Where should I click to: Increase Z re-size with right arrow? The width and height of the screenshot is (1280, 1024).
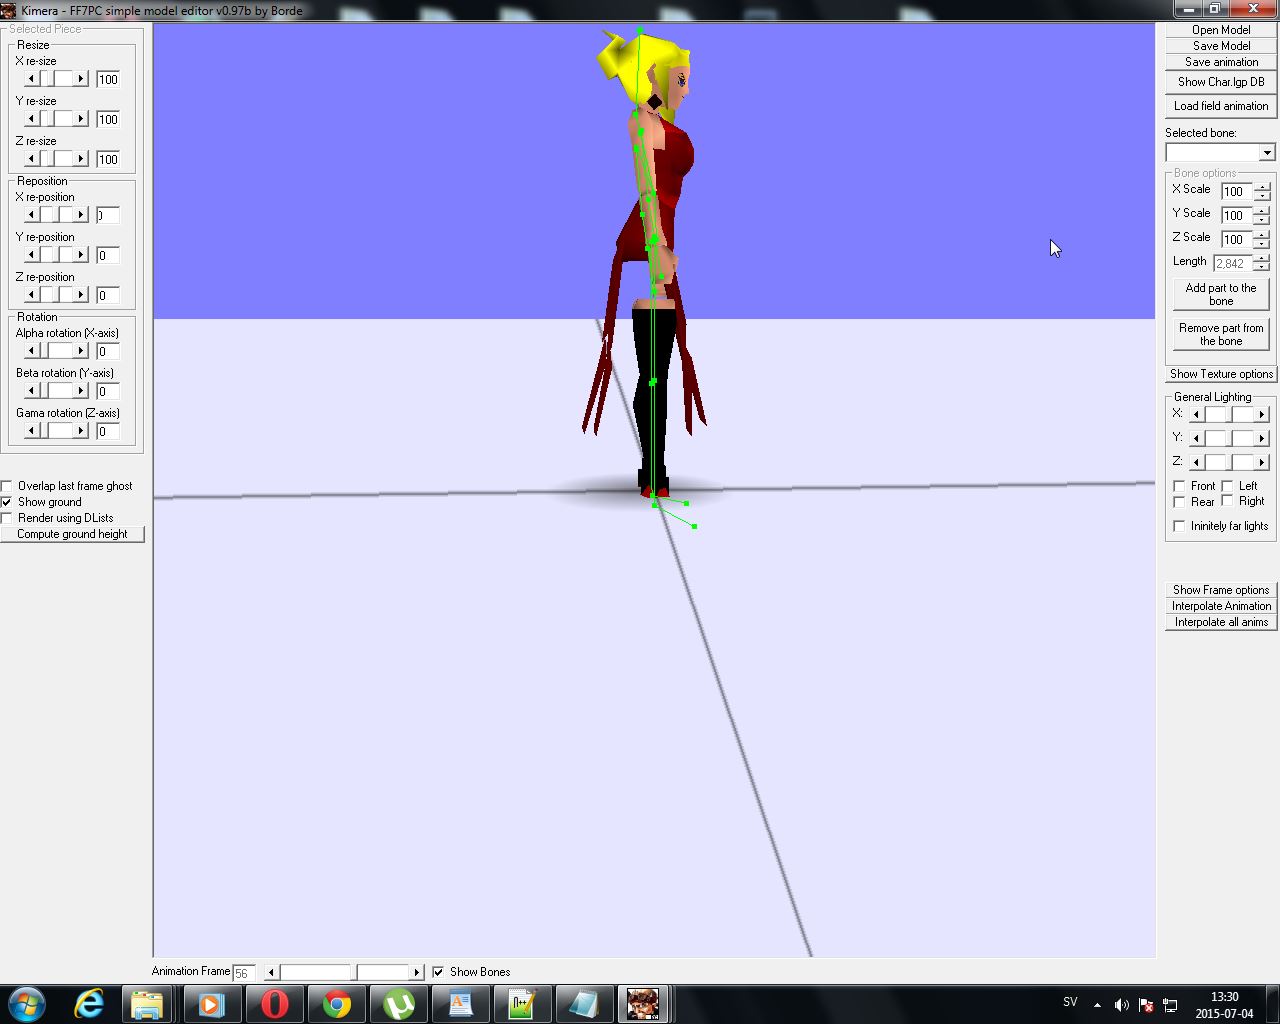coord(81,159)
